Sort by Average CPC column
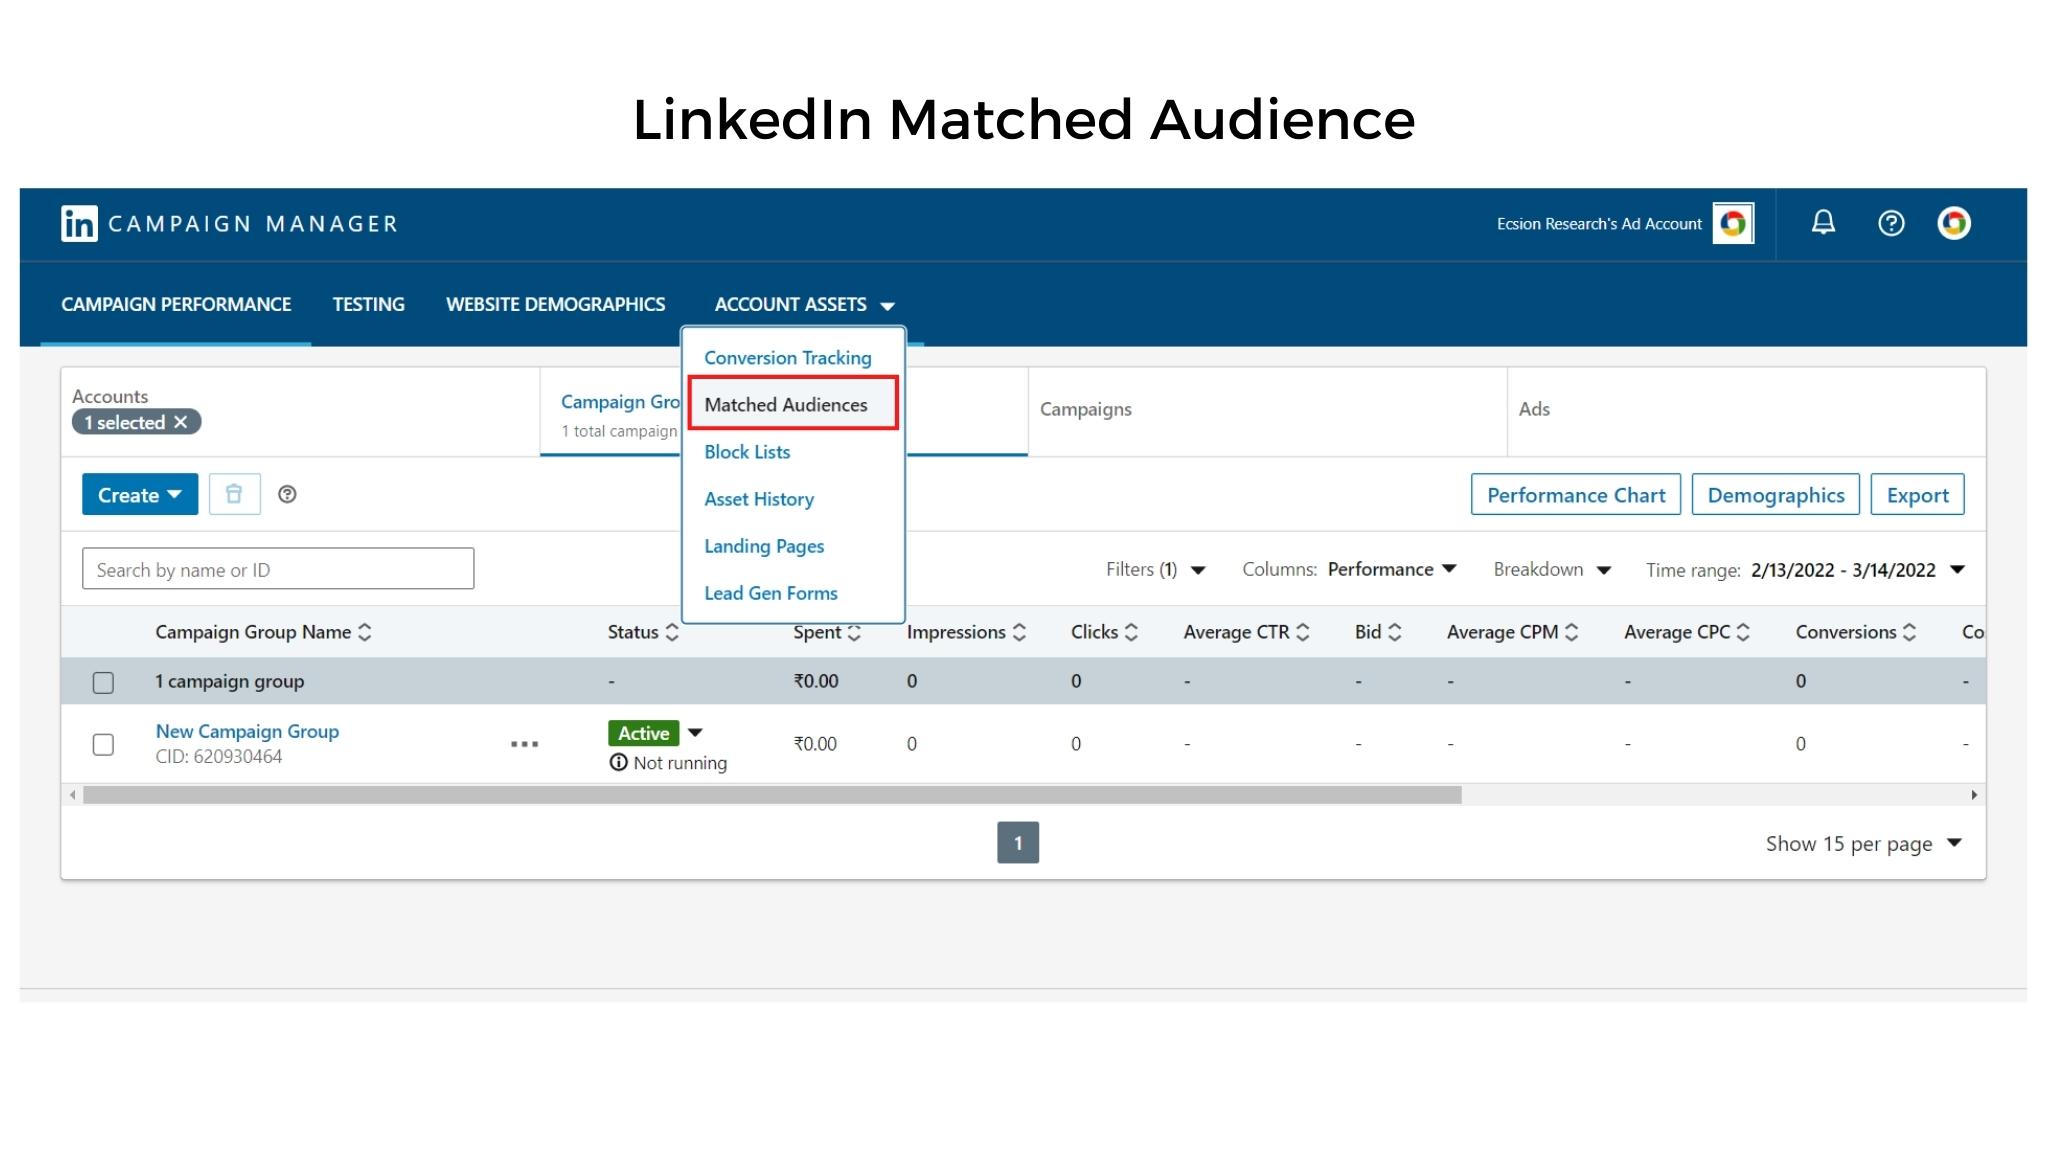 tap(1686, 632)
